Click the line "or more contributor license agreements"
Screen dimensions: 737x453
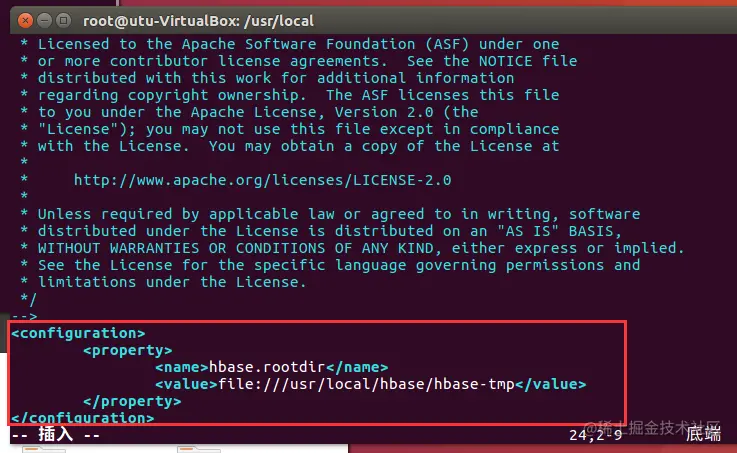tap(299, 61)
